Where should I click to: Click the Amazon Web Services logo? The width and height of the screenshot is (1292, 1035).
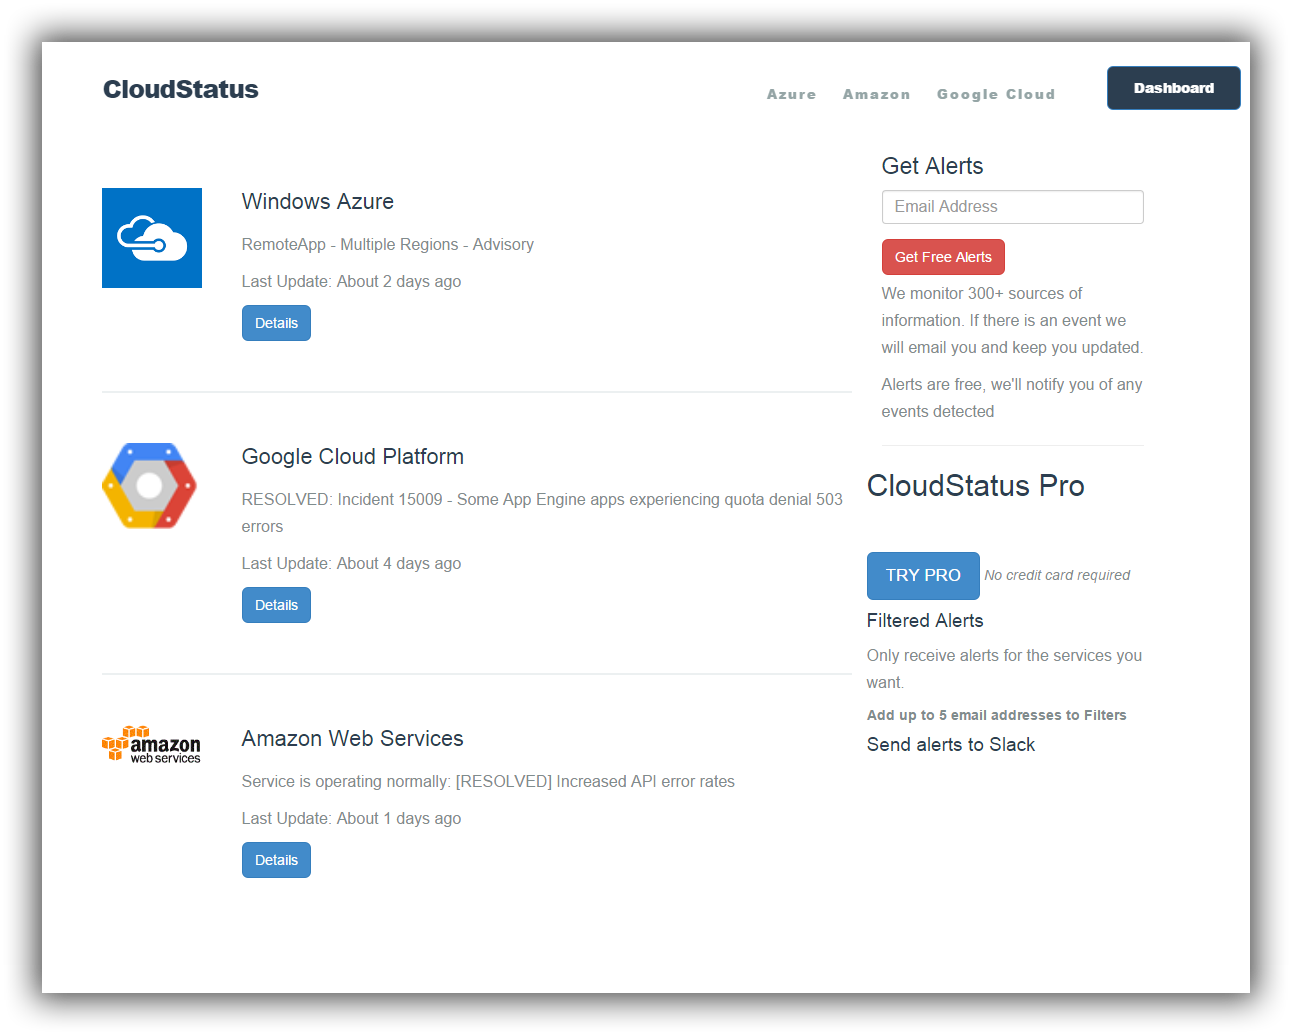coord(151,745)
